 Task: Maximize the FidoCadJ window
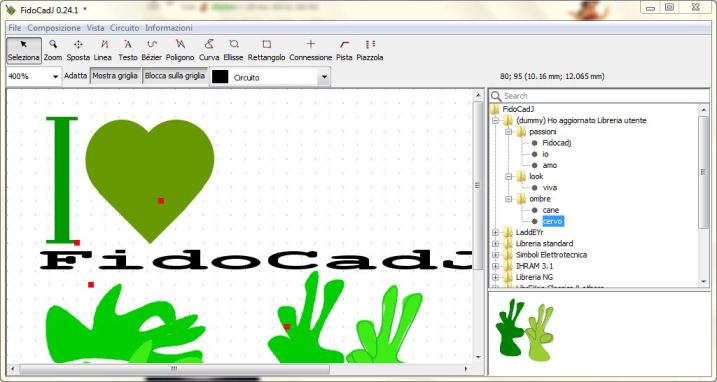tap(669, 7)
